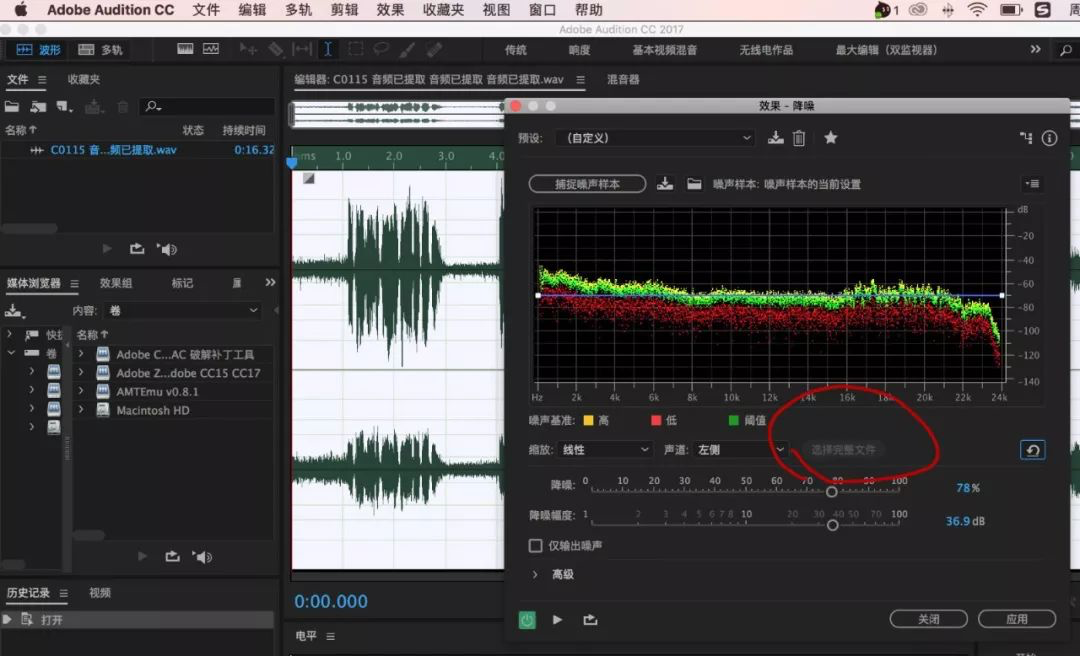The height and width of the screenshot is (656, 1080).
Task: Save the current noise print to disk
Action: [665, 184]
